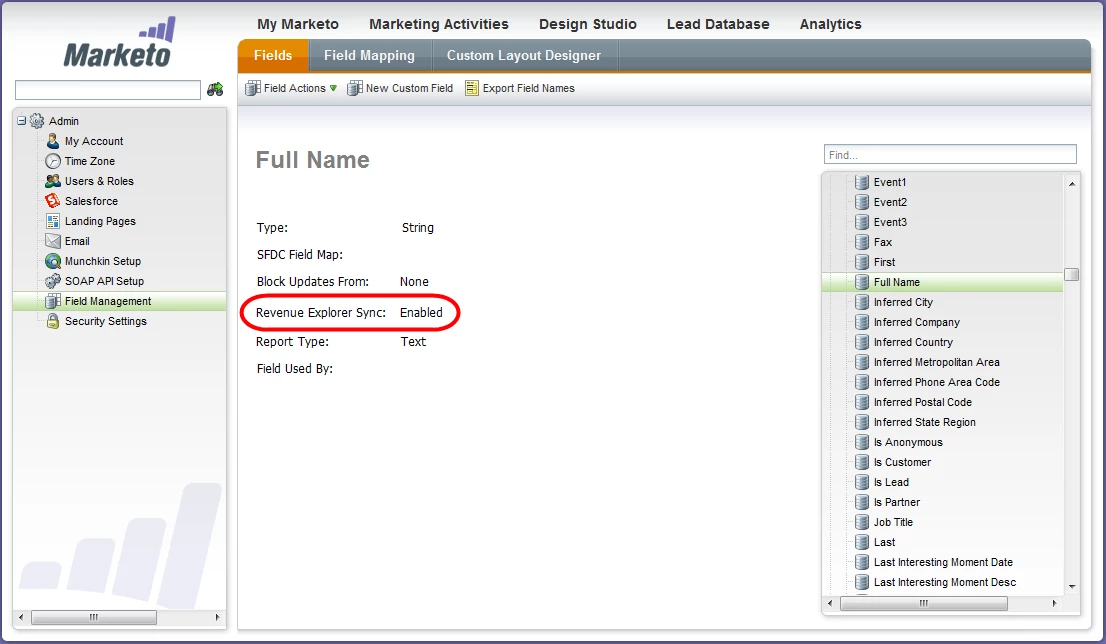The width and height of the screenshot is (1106, 644).
Task: Click the Inferred Postal Code field icon
Action: (x=861, y=402)
